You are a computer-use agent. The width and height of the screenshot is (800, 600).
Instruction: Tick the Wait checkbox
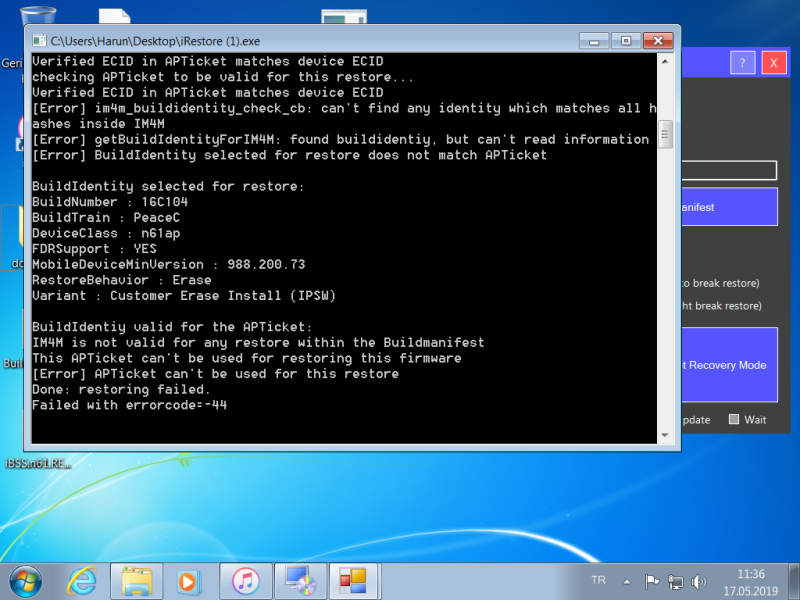click(734, 420)
